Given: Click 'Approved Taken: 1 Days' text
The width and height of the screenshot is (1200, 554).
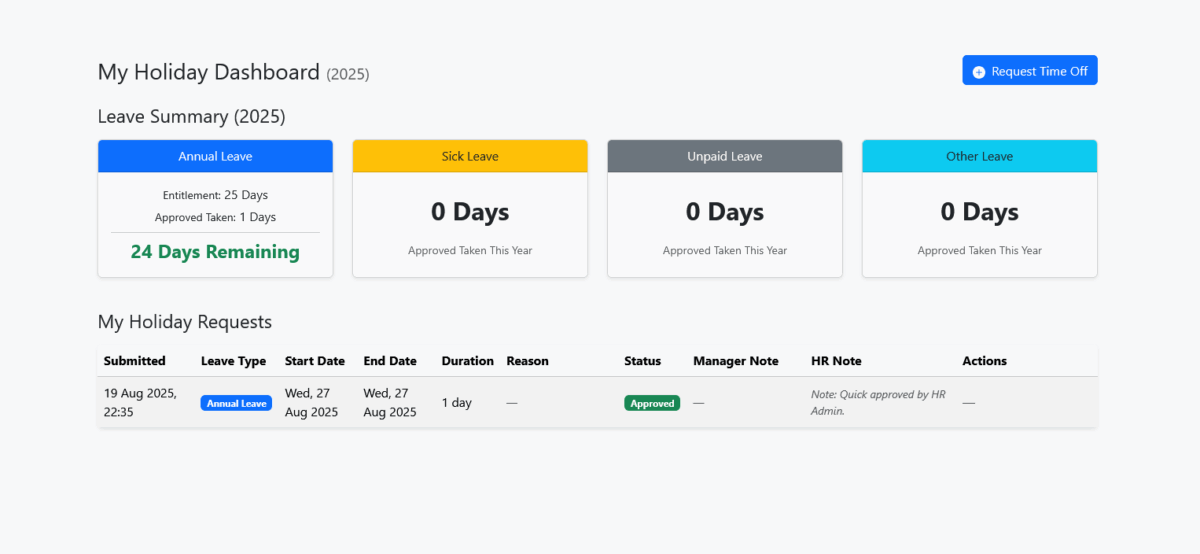Looking at the screenshot, I should pos(215,217).
